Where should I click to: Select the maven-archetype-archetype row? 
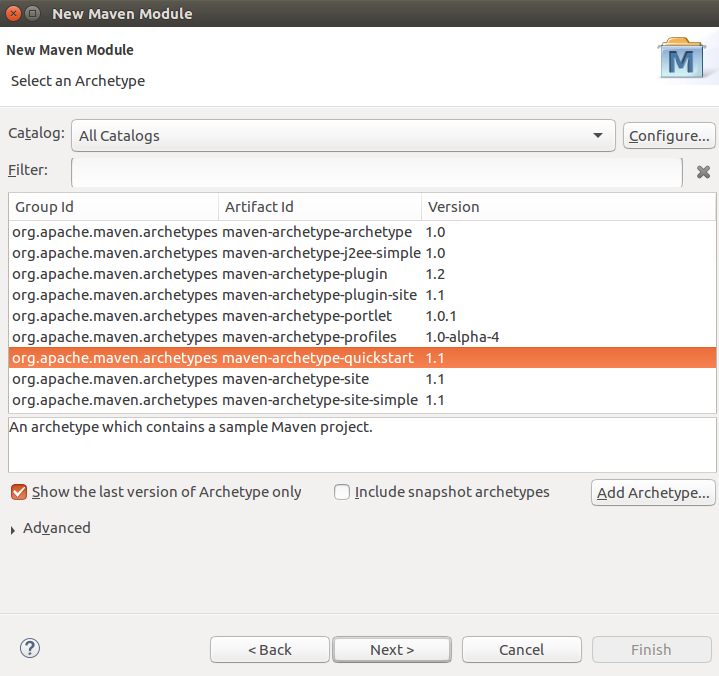pyautogui.click(x=362, y=232)
